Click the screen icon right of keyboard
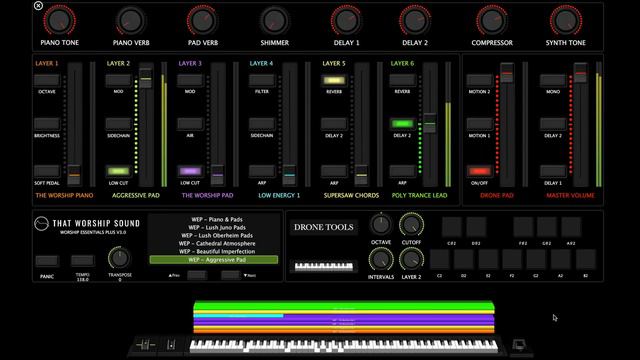This screenshot has height=360, width=640. 519,345
